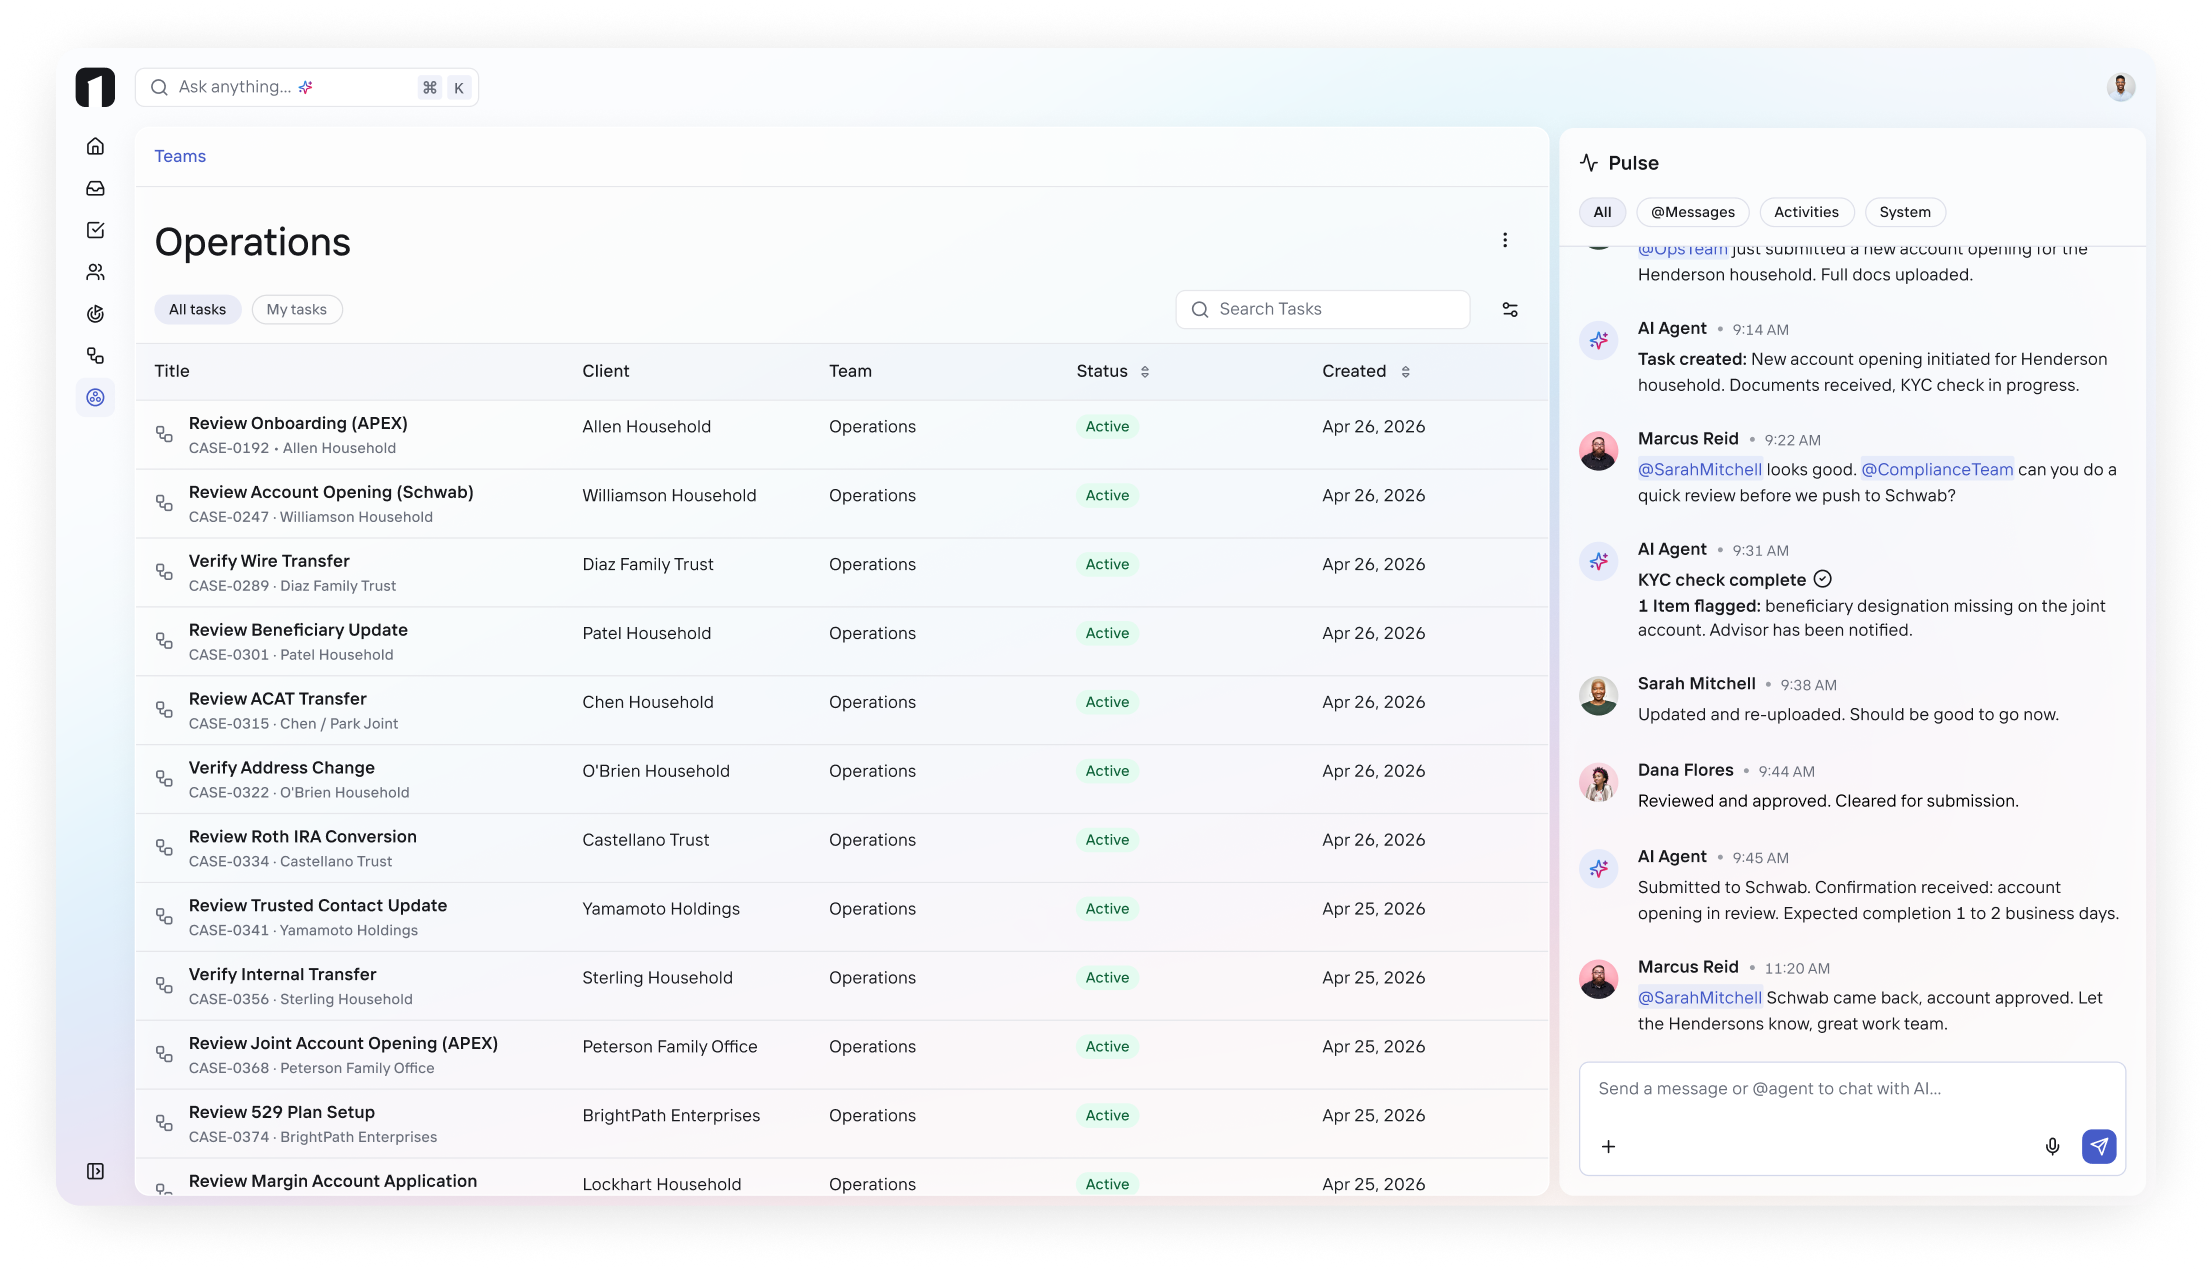Switch Pulse to the @Messages tab

click(x=1693, y=212)
